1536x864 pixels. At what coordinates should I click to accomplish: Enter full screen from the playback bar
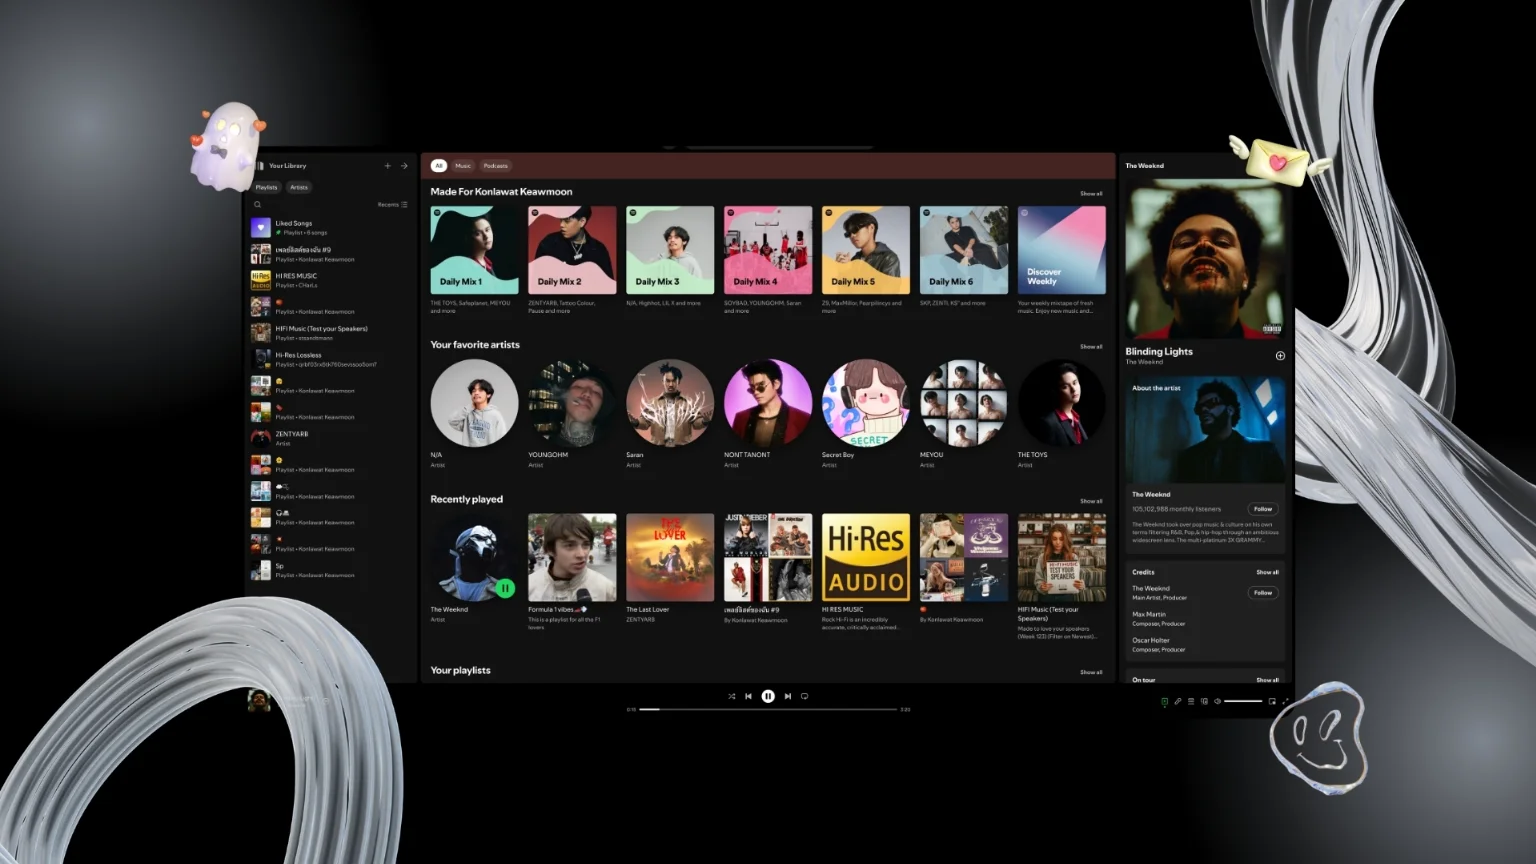pos(1285,701)
